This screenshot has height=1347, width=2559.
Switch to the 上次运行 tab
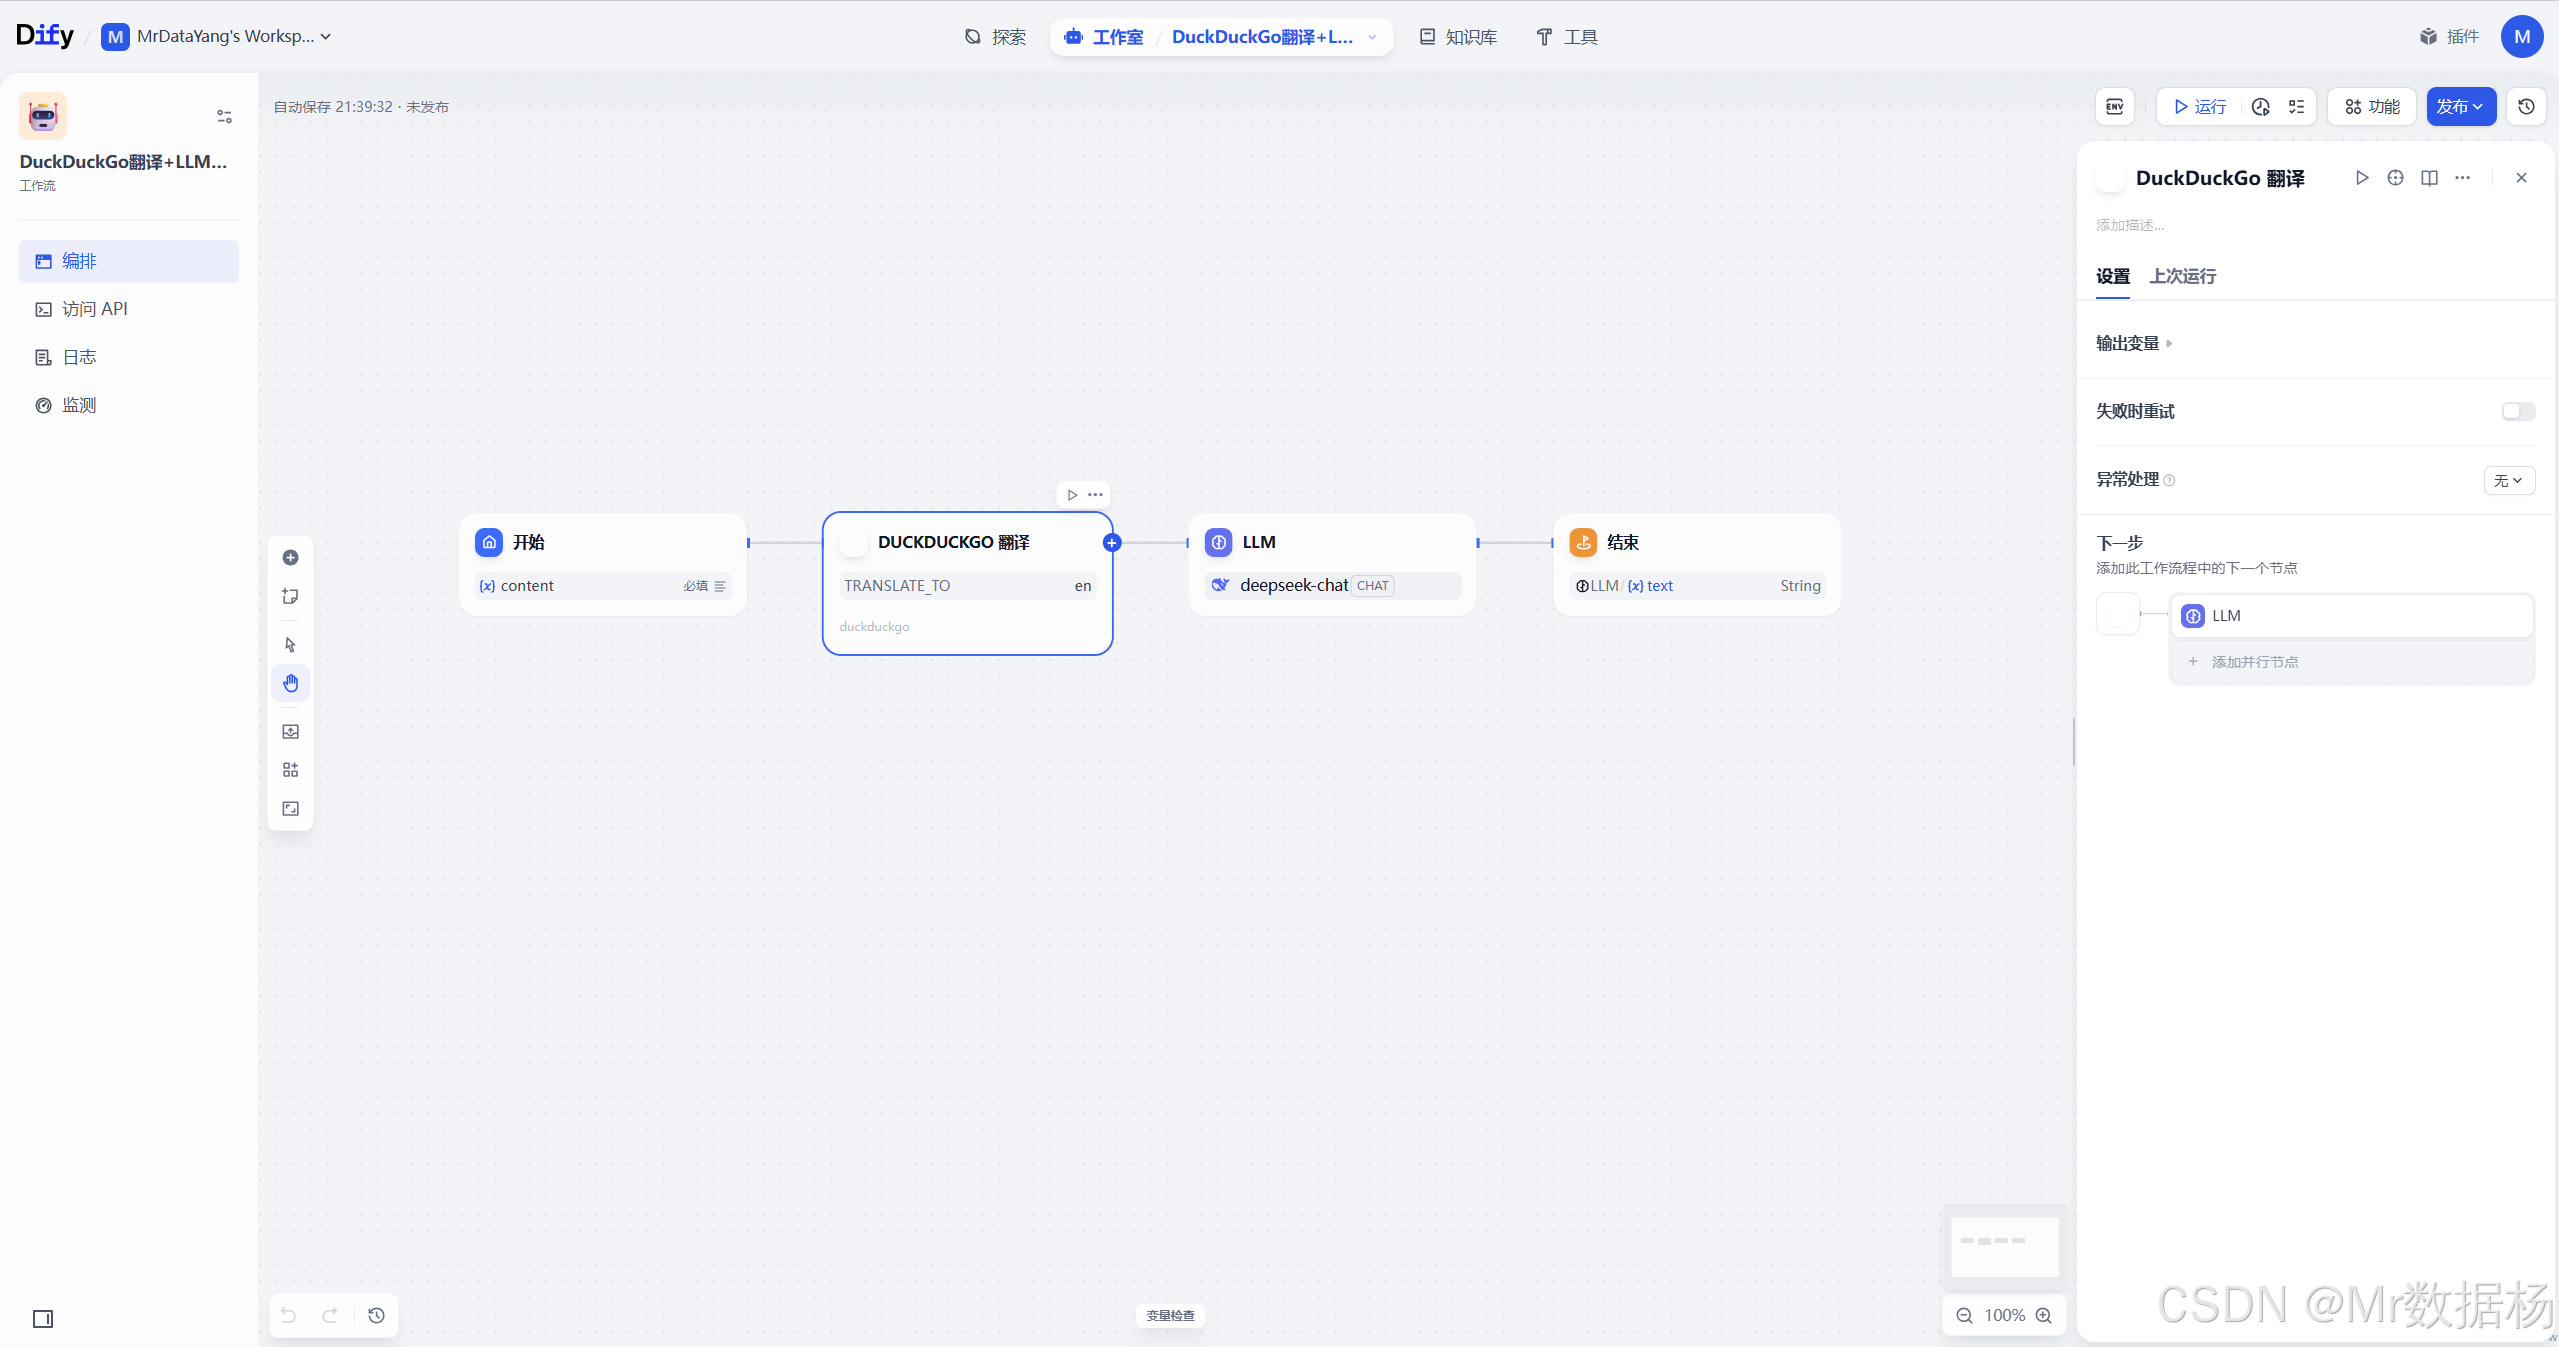[2182, 277]
